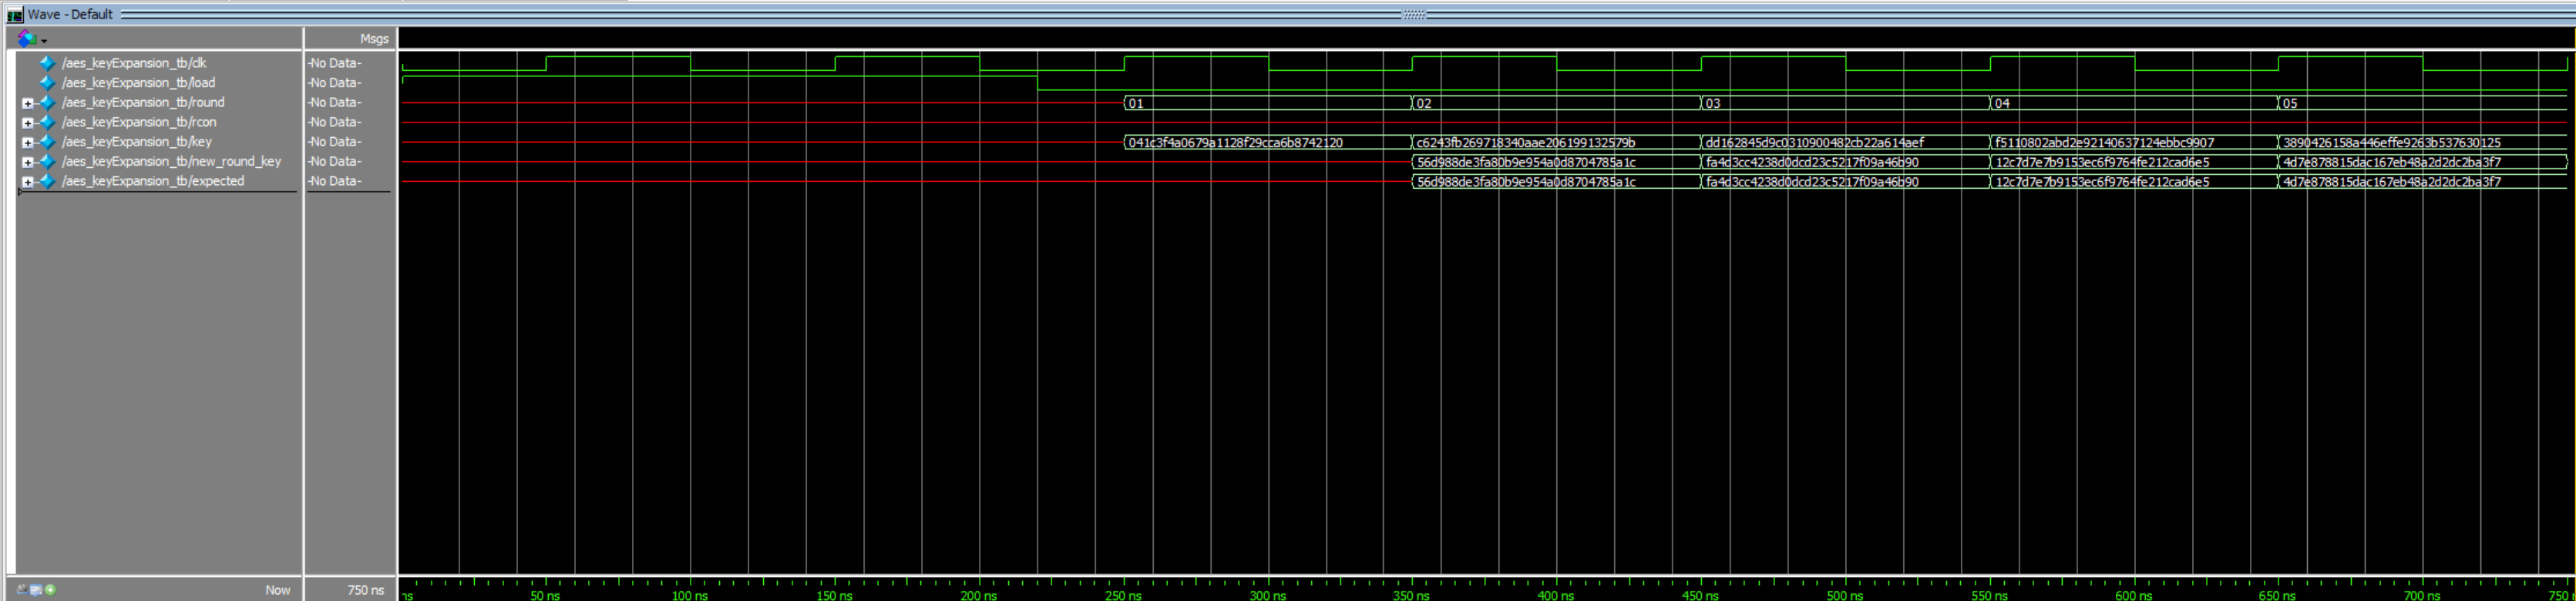Click the Wave window icon in title bar
Viewport: 2576px width, 601px height.
coord(14,15)
